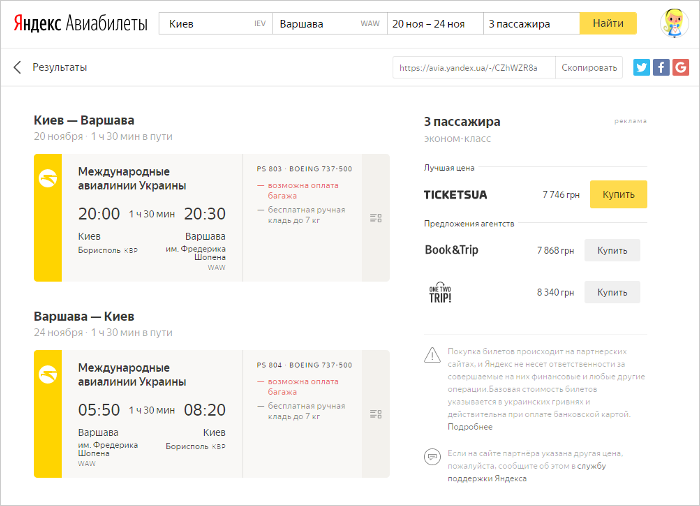Click the Лучшая цена label
Image resolution: width=700 pixels, height=506 pixels.
click(x=449, y=167)
